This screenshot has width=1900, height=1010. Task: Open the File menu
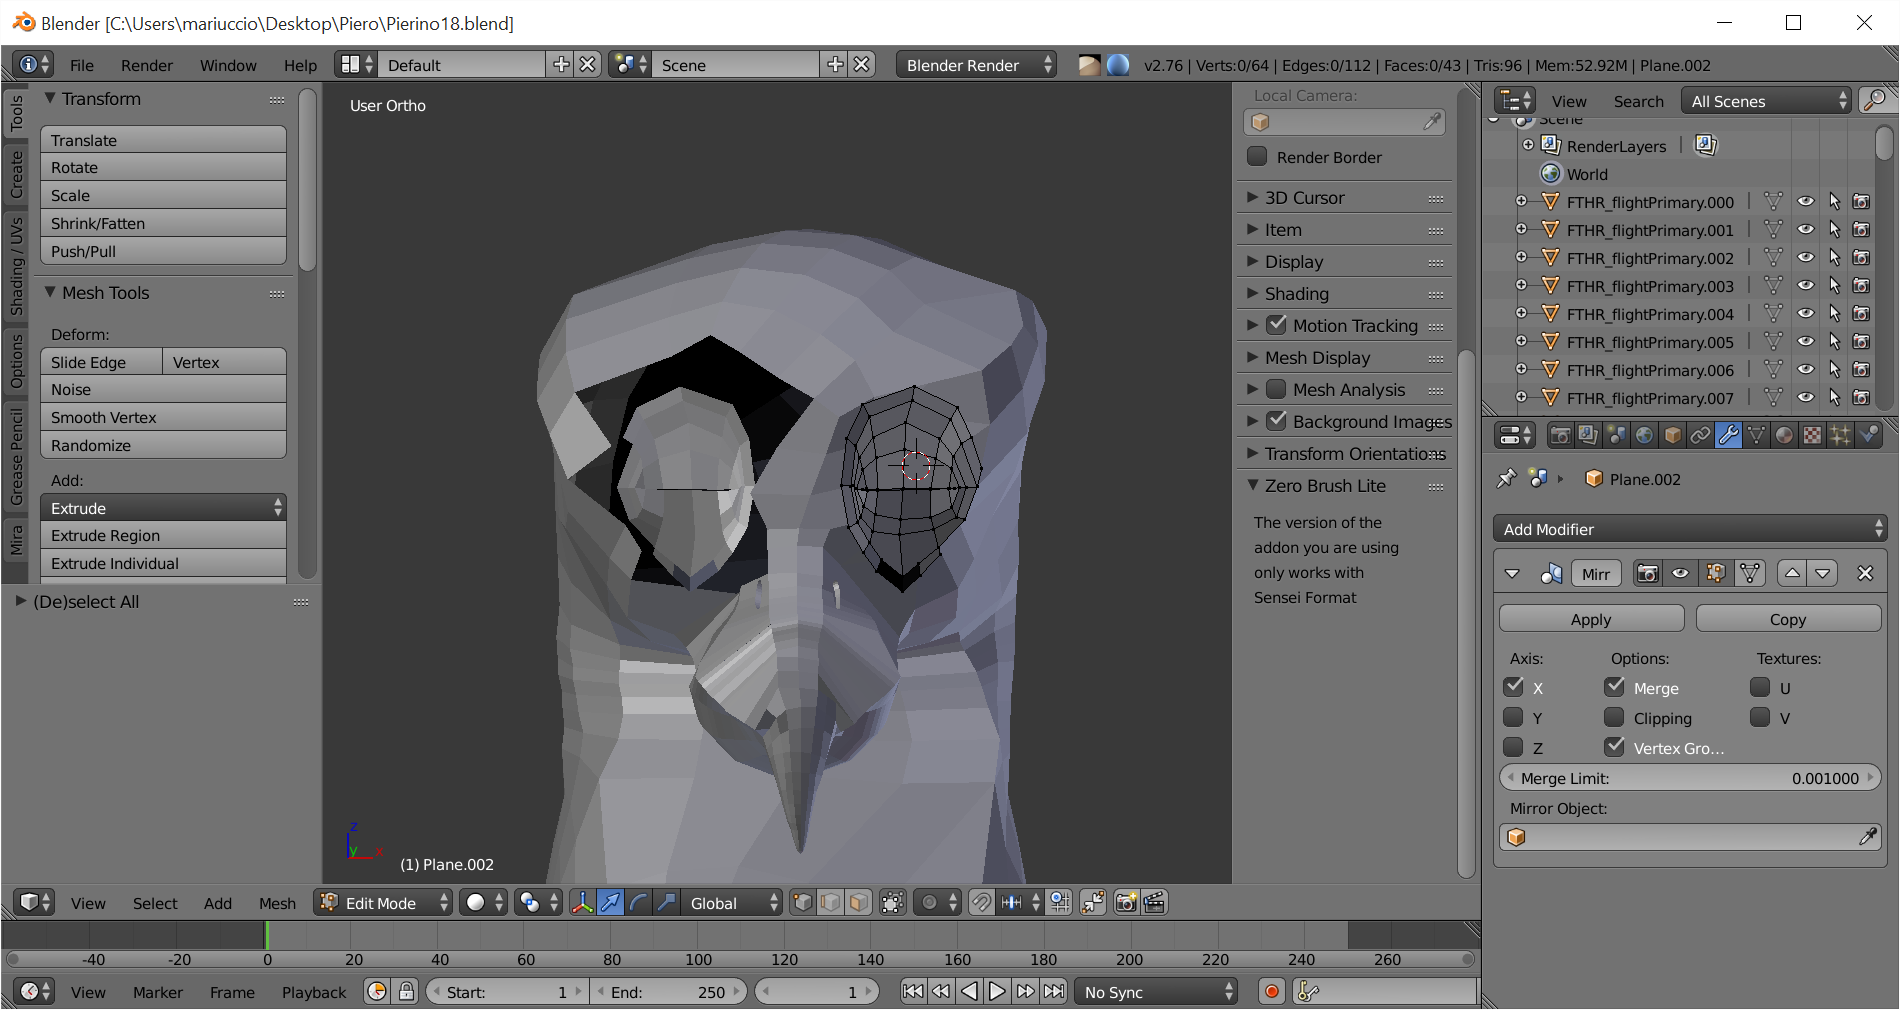coord(82,65)
